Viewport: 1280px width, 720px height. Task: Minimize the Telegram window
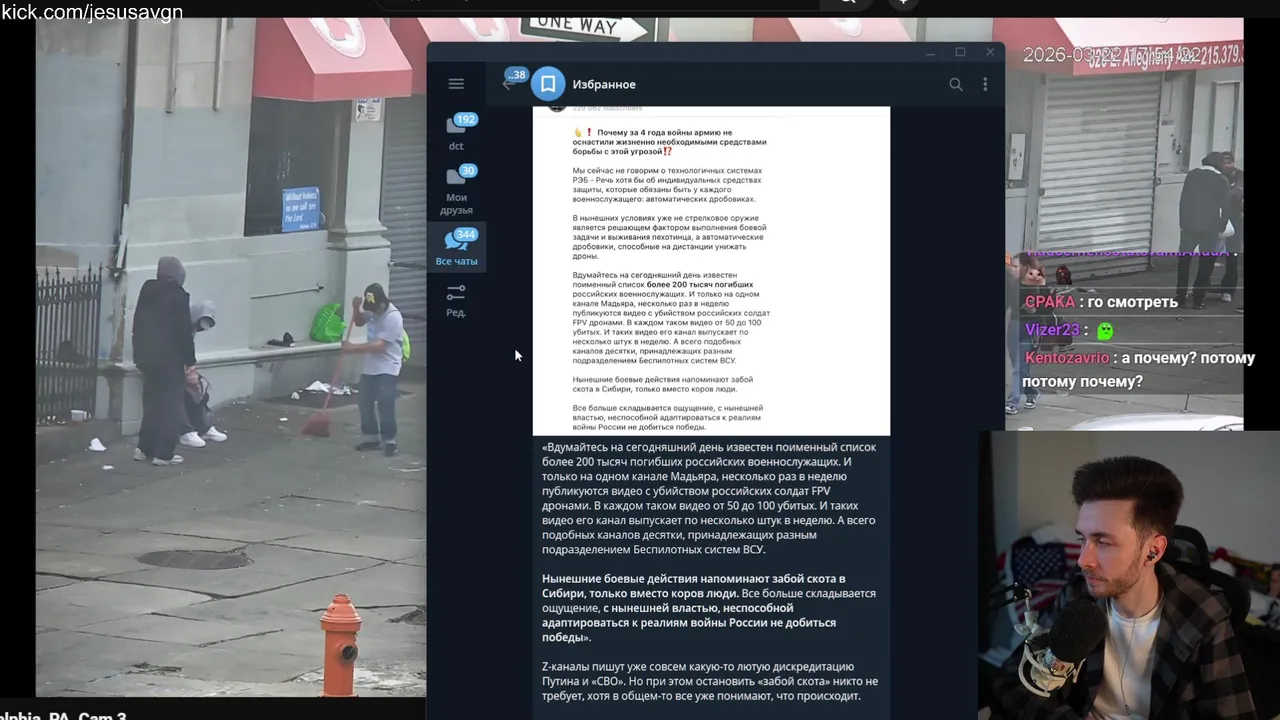point(930,52)
